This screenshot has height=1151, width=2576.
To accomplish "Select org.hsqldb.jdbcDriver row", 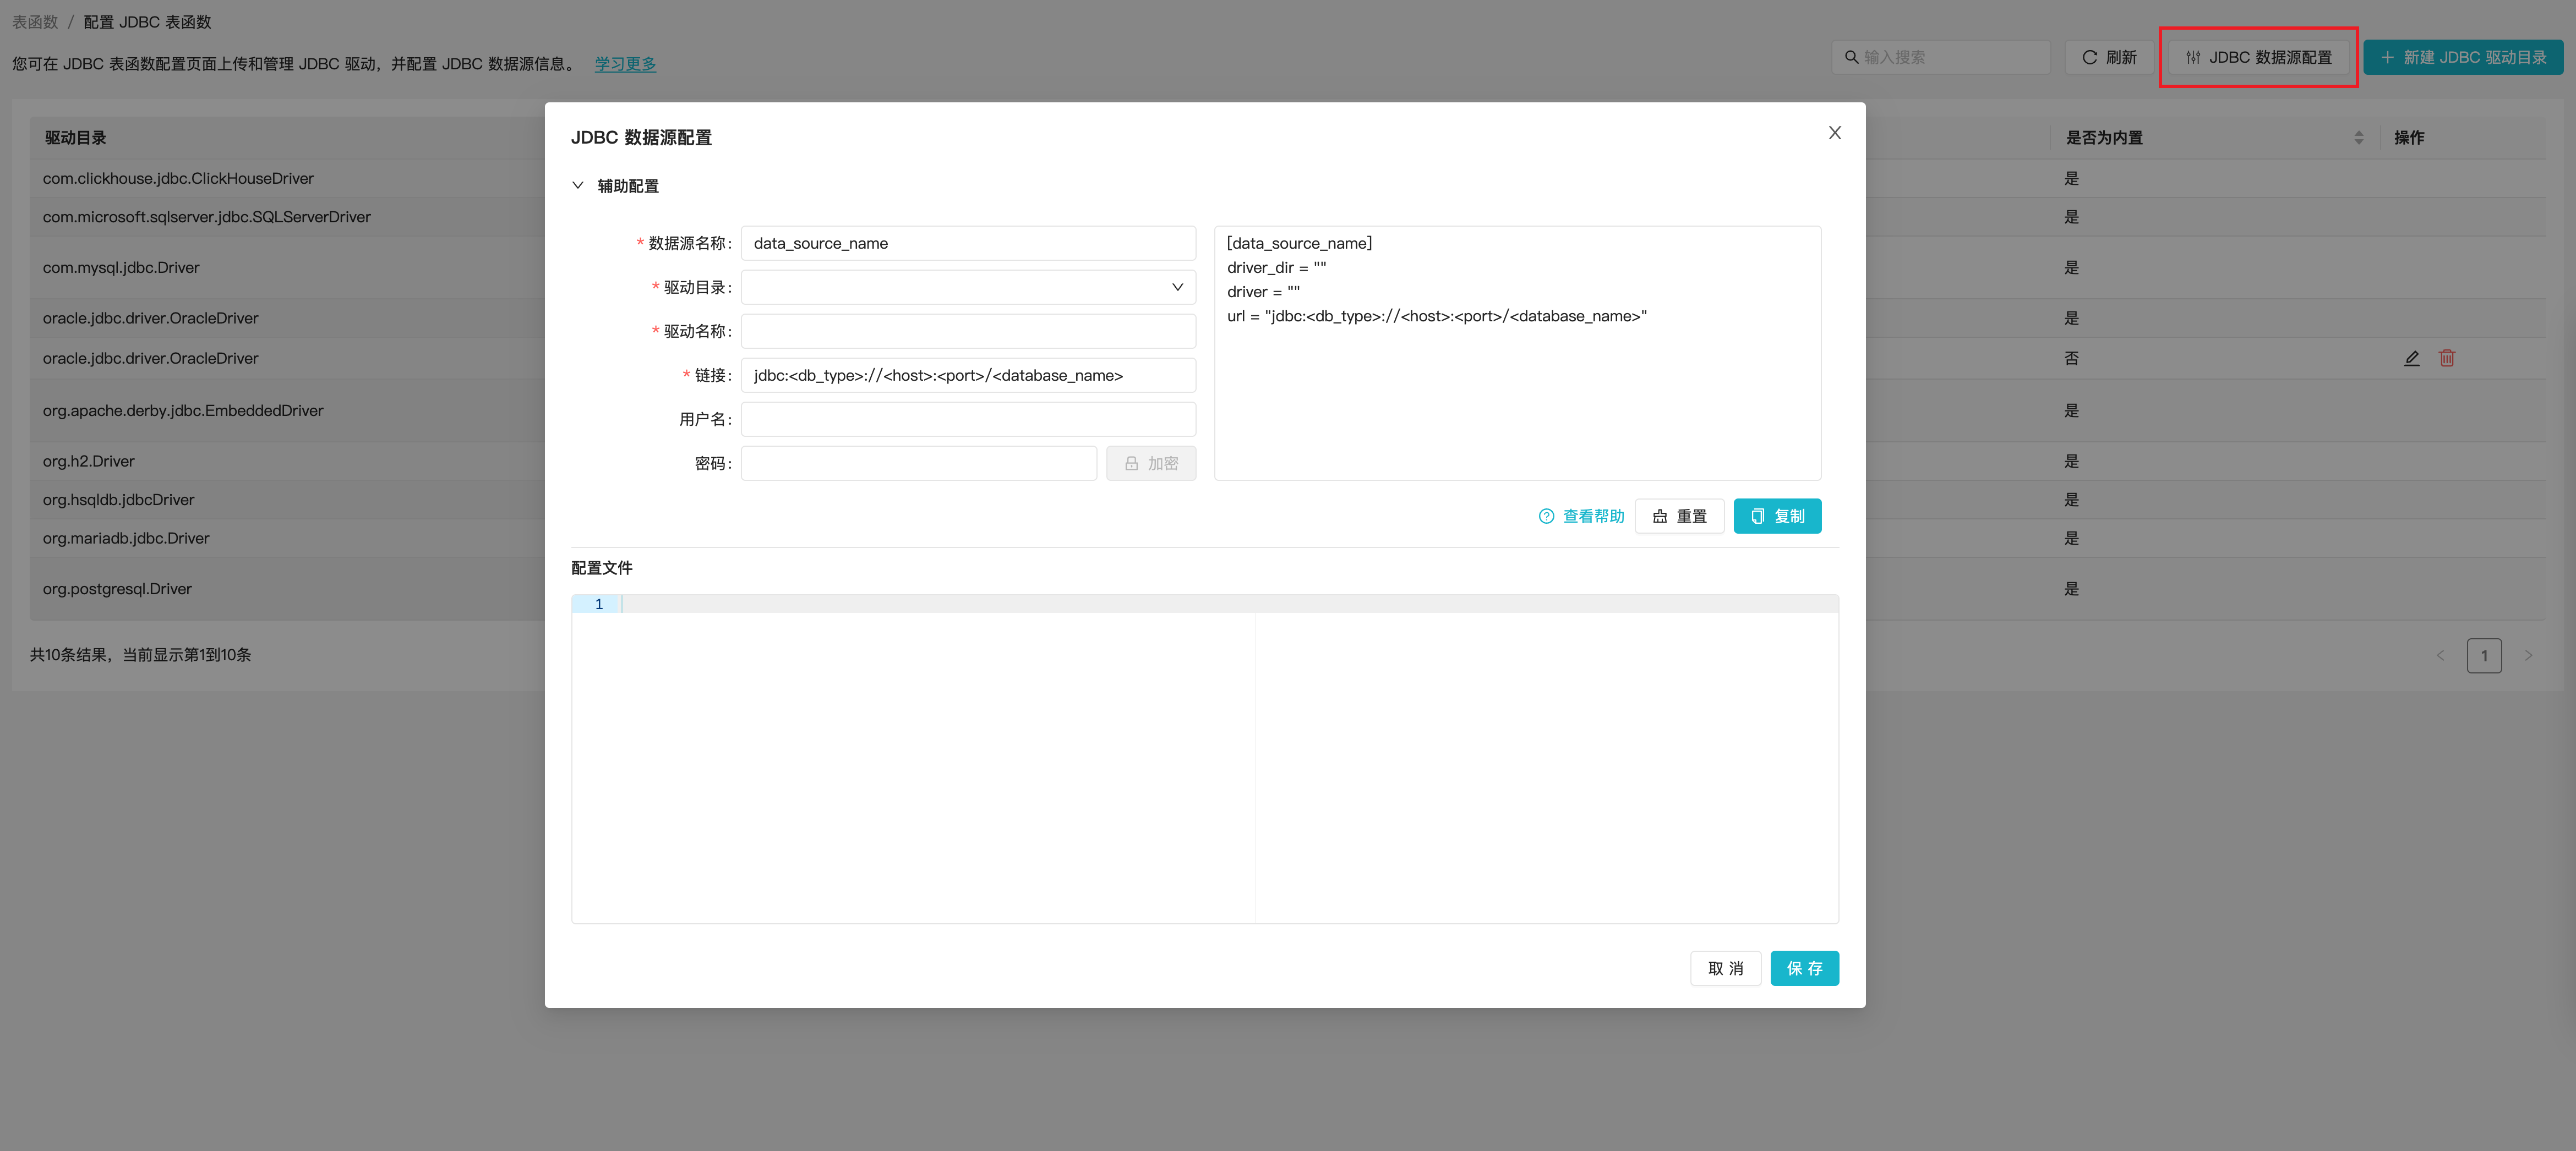I will click(1288, 500).
